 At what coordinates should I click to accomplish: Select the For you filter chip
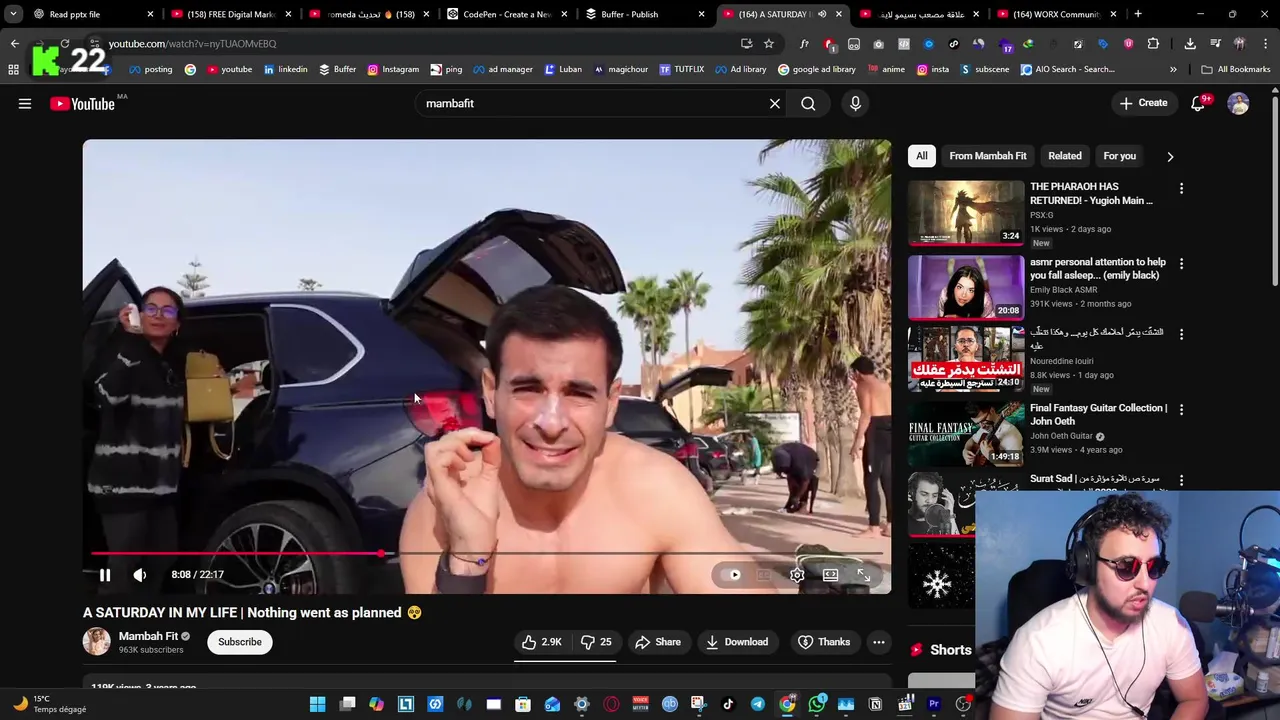tap(1120, 156)
